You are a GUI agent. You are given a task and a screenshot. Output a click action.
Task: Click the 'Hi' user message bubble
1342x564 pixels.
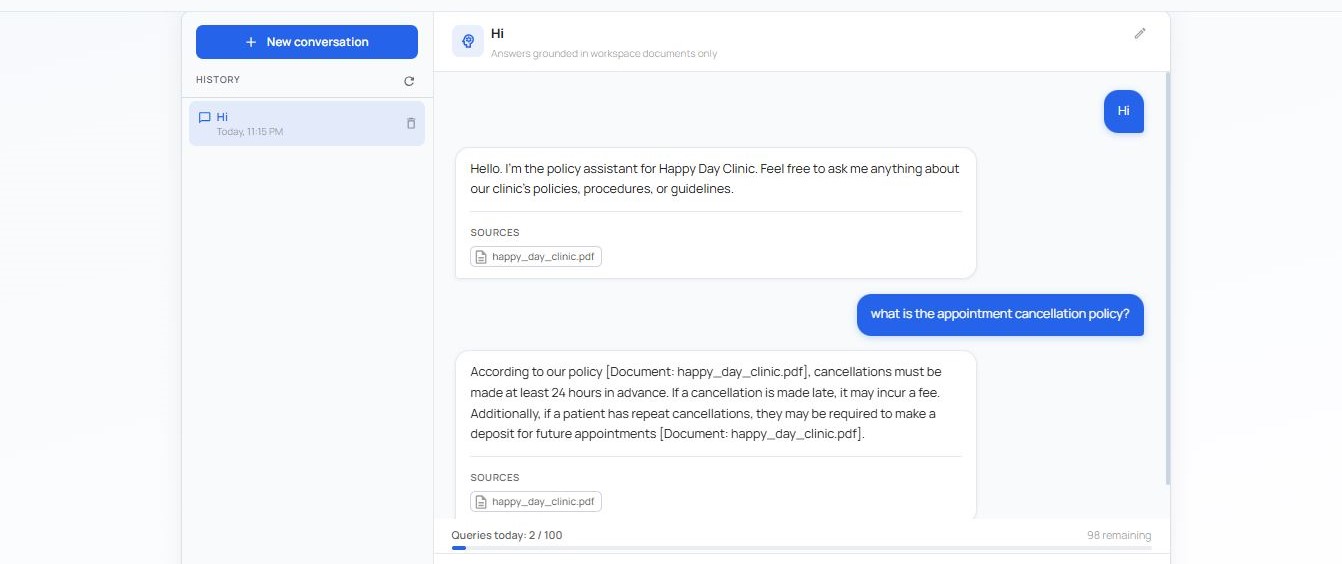point(1123,111)
